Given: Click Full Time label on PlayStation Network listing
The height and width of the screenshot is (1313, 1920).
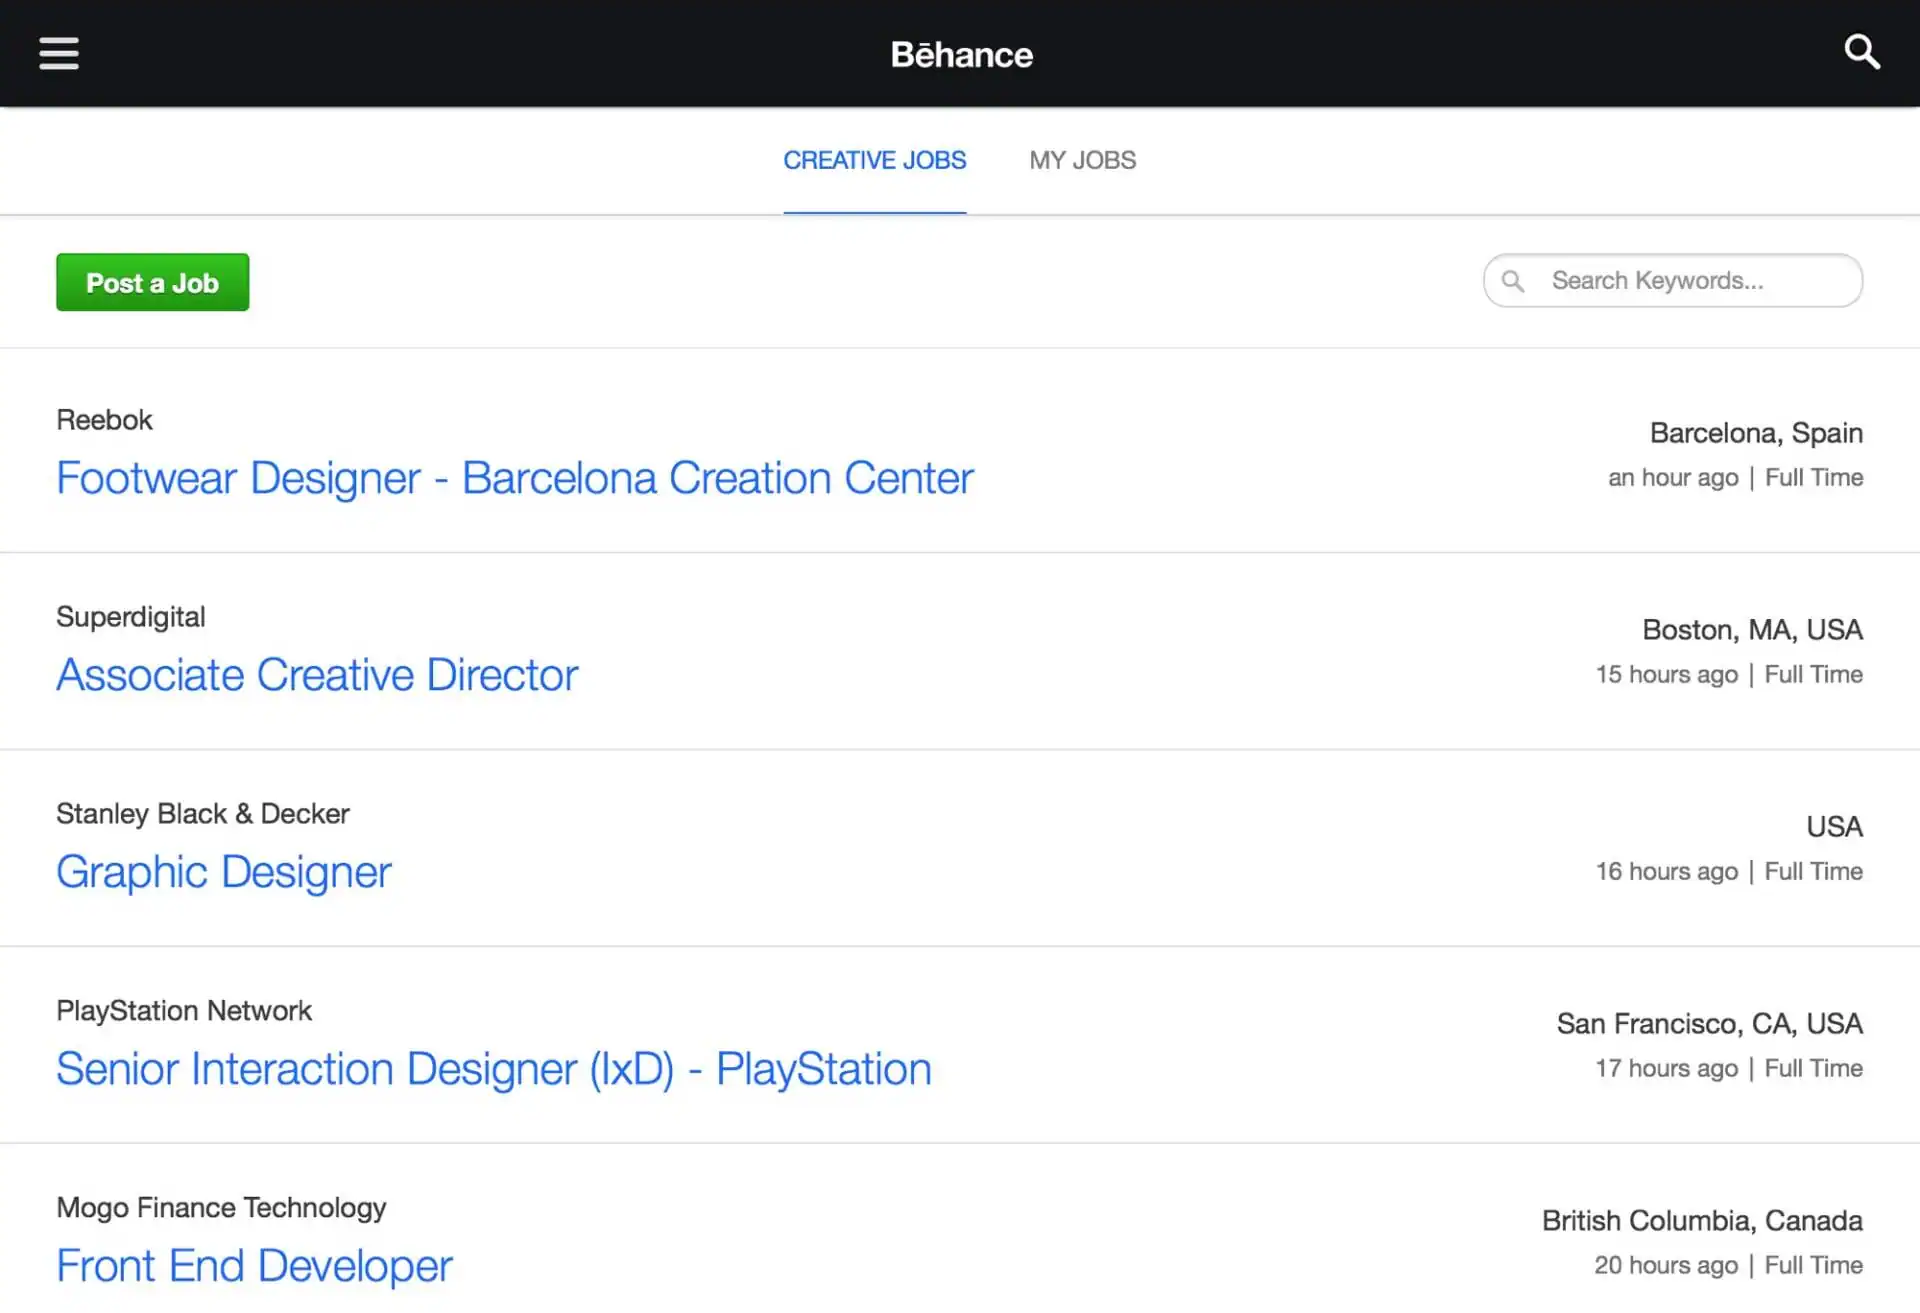Looking at the screenshot, I should pyautogui.click(x=1813, y=1069).
